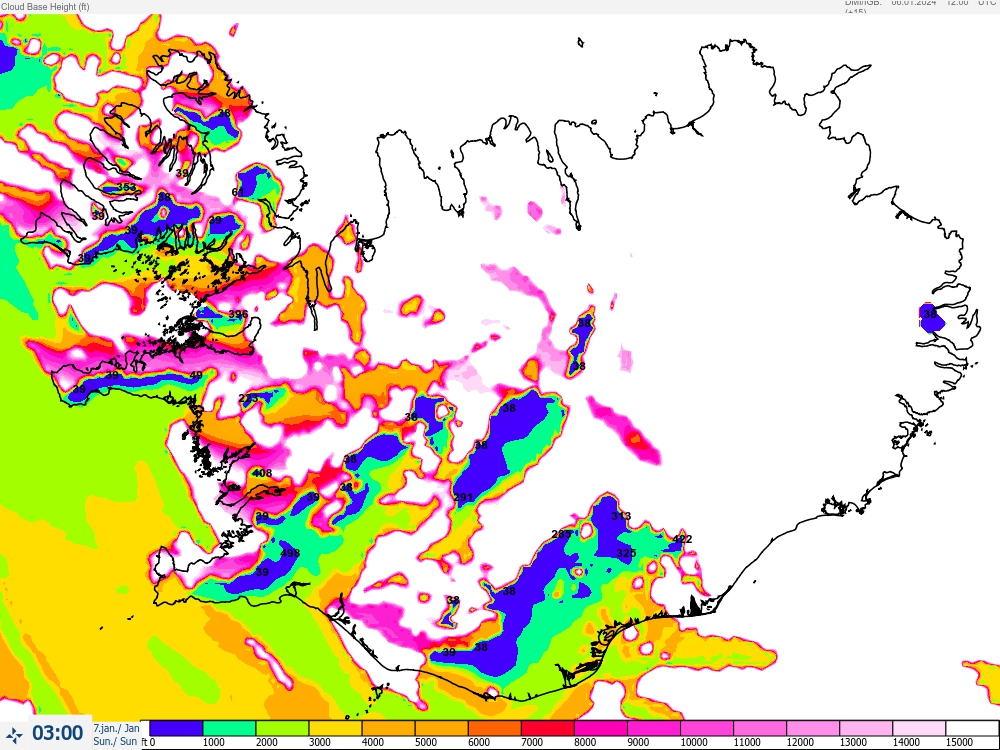Click the '9000' legend scale label
The height and width of the screenshot is (750, 1000).
tap(638, 742)
